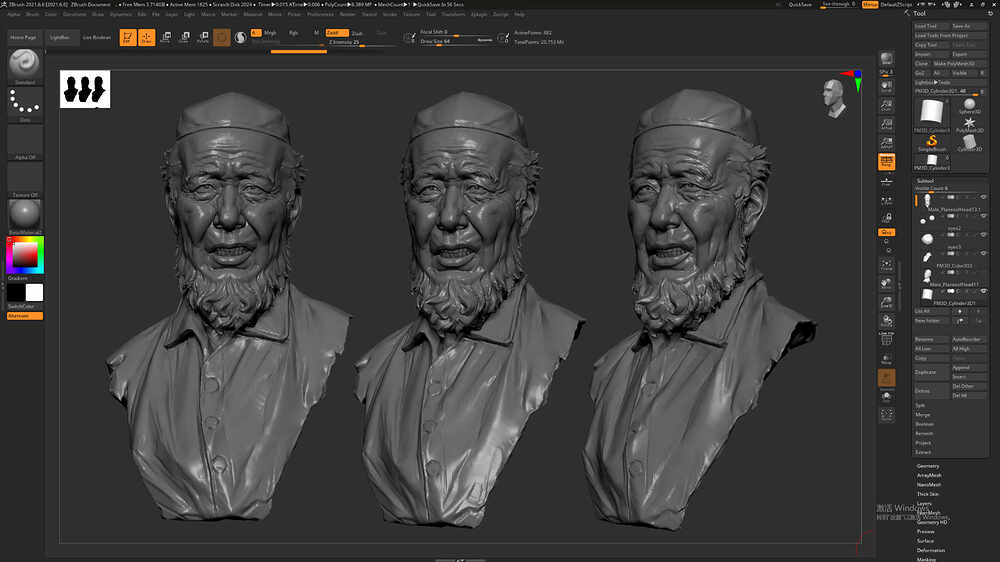Image resolution: width=1000 pixels, height=562 pixels.
Task: Select the Cylinder3D tool thumbnail
Action: click(x=969, y=143)
